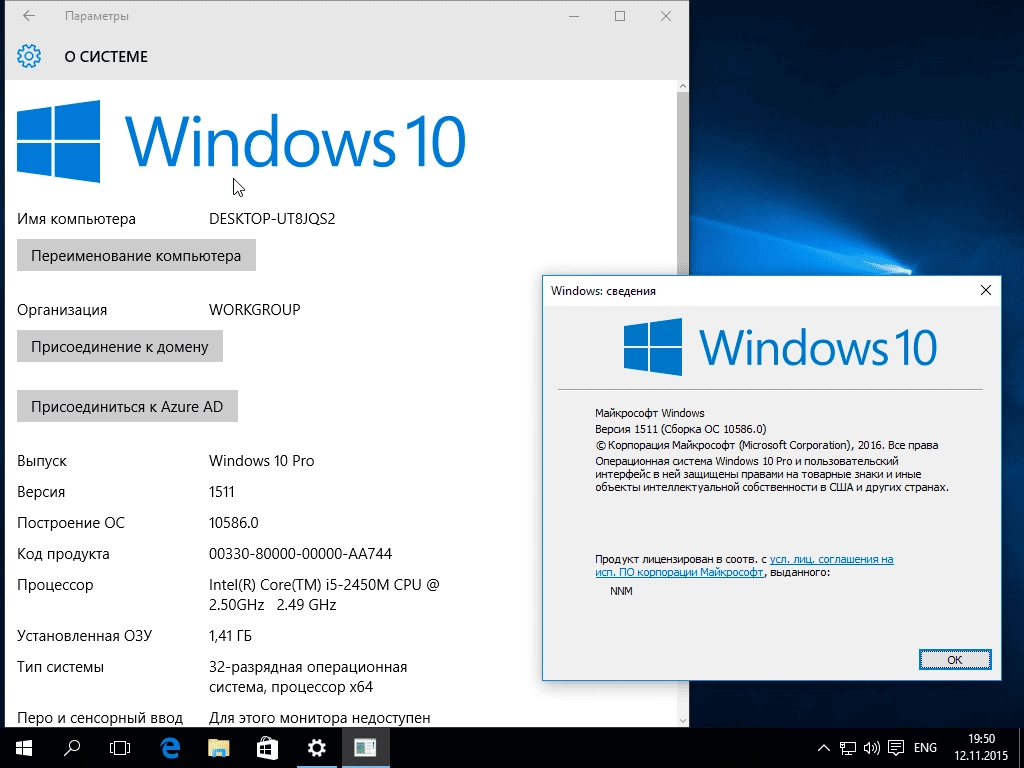Switch input language ENG indicator
This screenshot has height=768, width=1024.
click(925, 748)
